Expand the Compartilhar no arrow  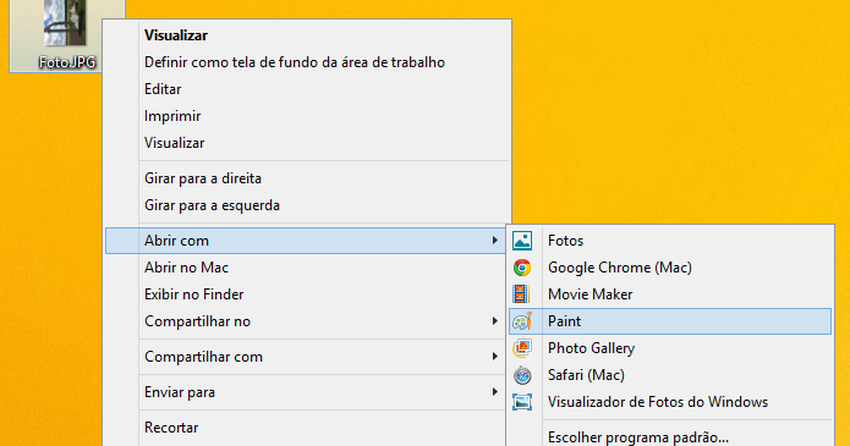494,321
